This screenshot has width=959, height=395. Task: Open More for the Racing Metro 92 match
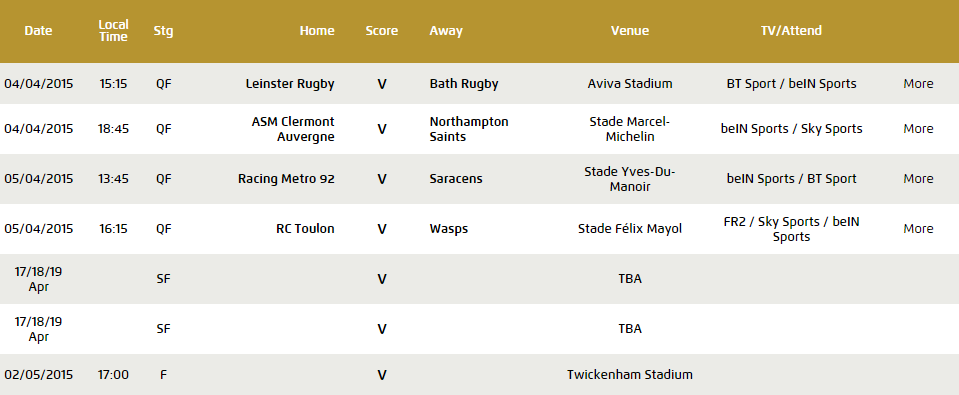point(918,179)
